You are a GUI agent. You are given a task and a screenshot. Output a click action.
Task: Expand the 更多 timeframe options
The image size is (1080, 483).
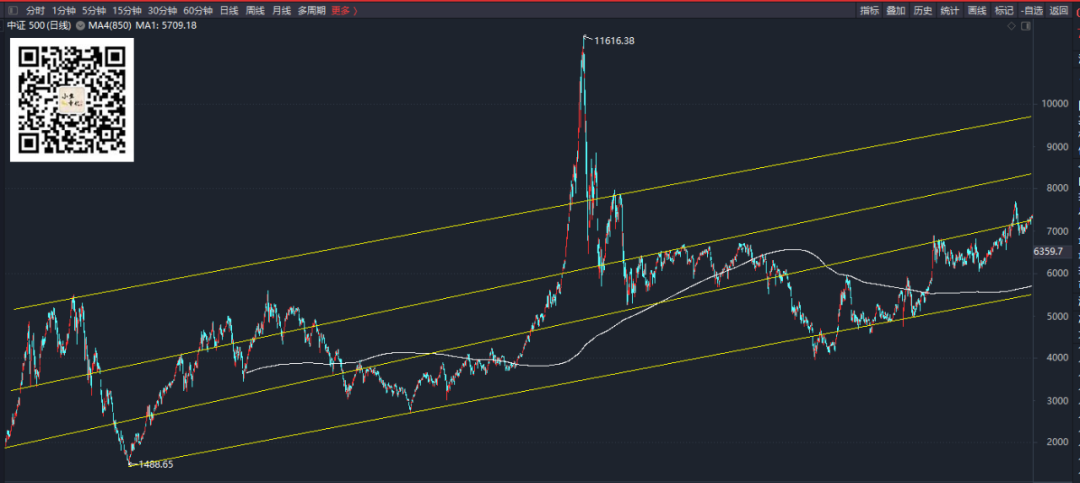[x=344, y=10]
